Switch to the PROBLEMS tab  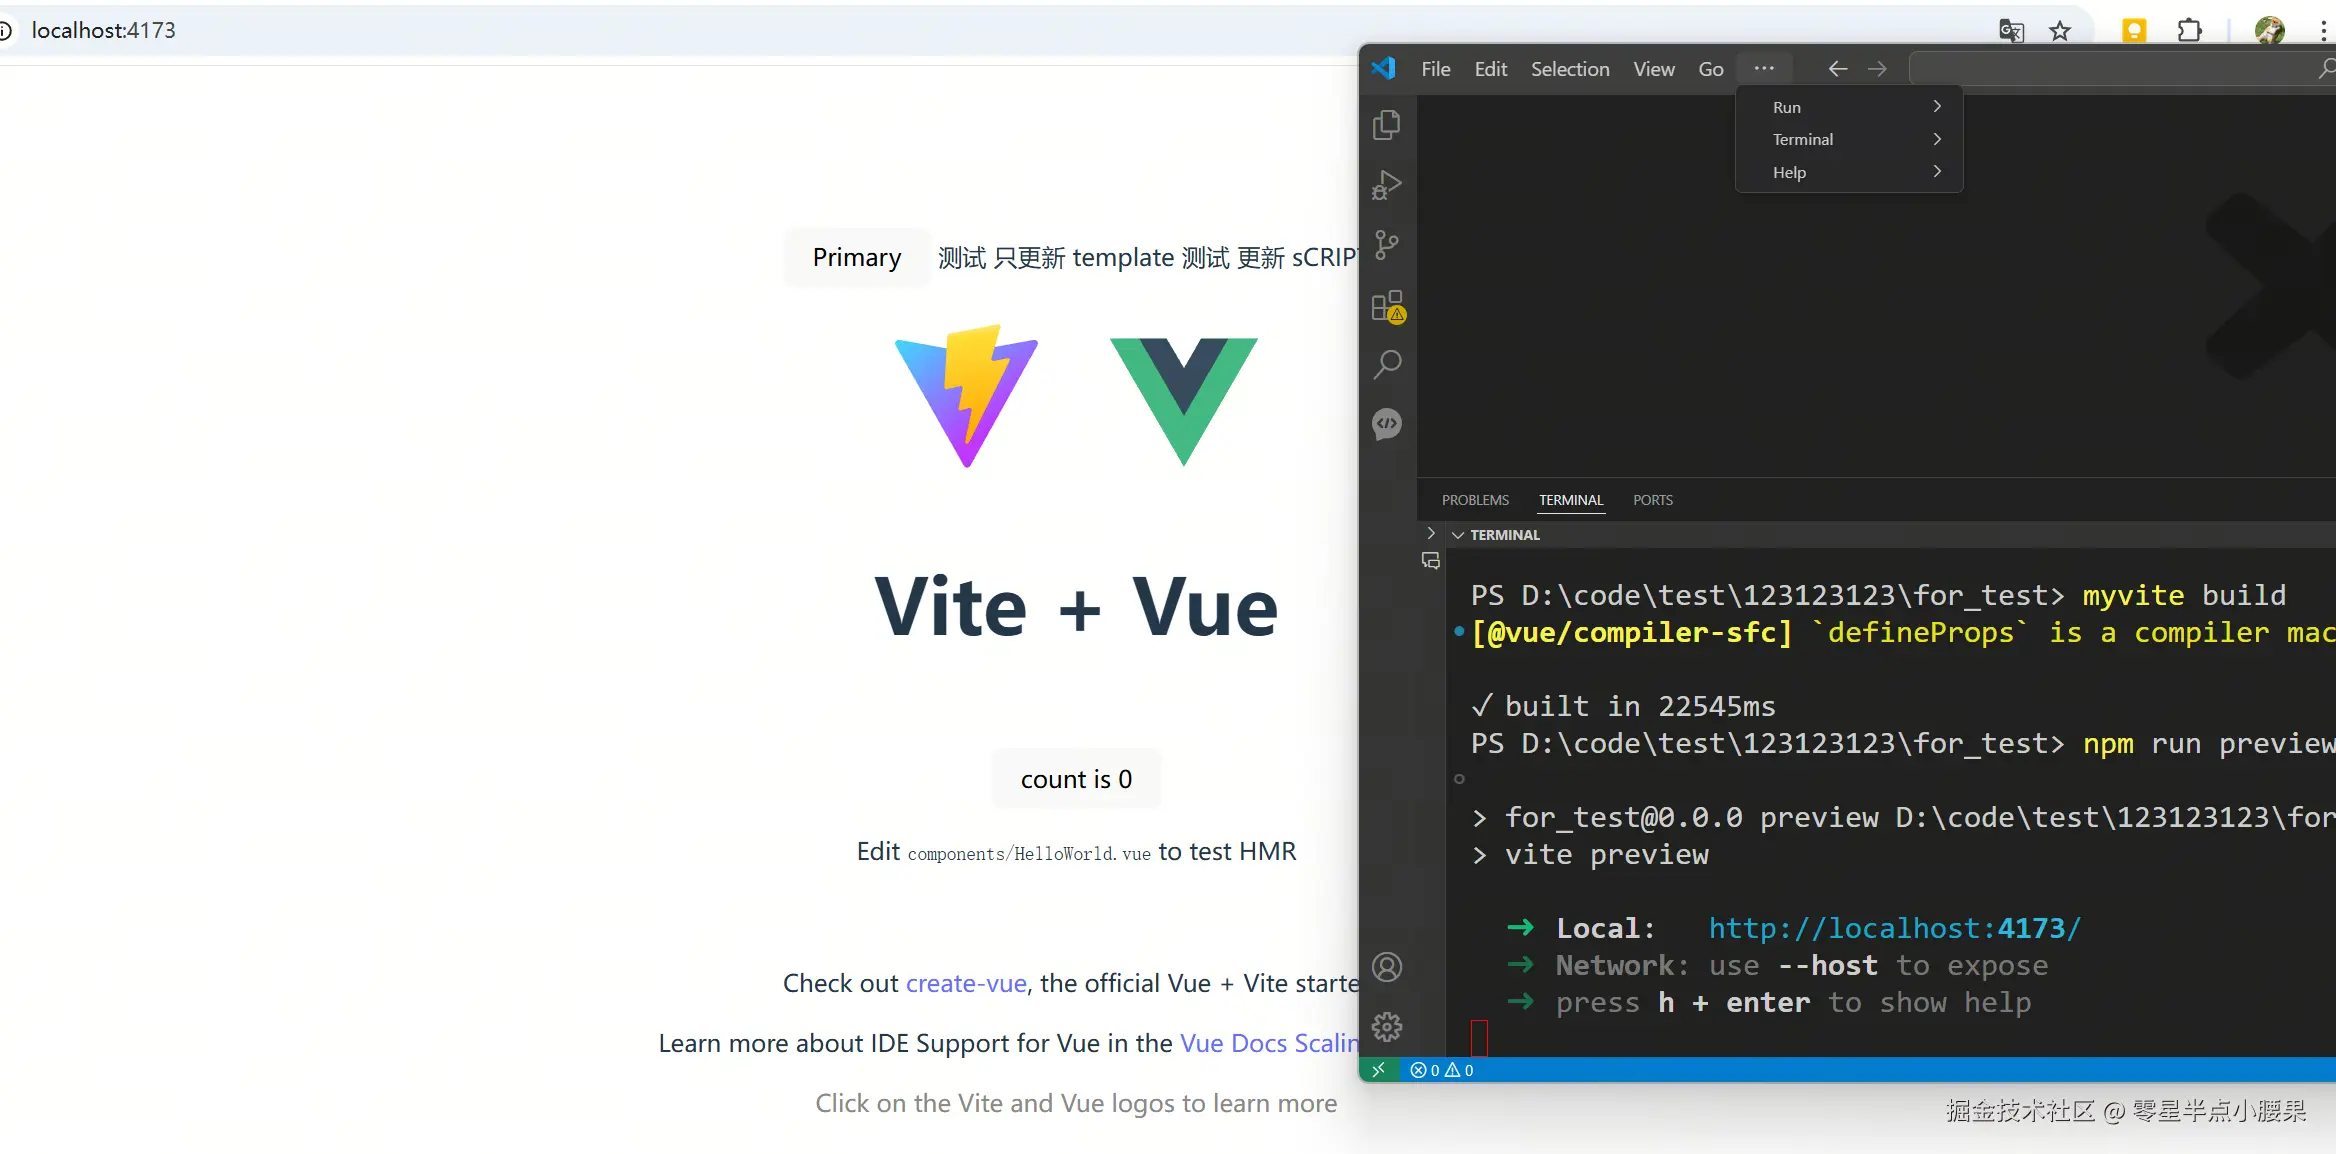click(x=1475, y=500)
